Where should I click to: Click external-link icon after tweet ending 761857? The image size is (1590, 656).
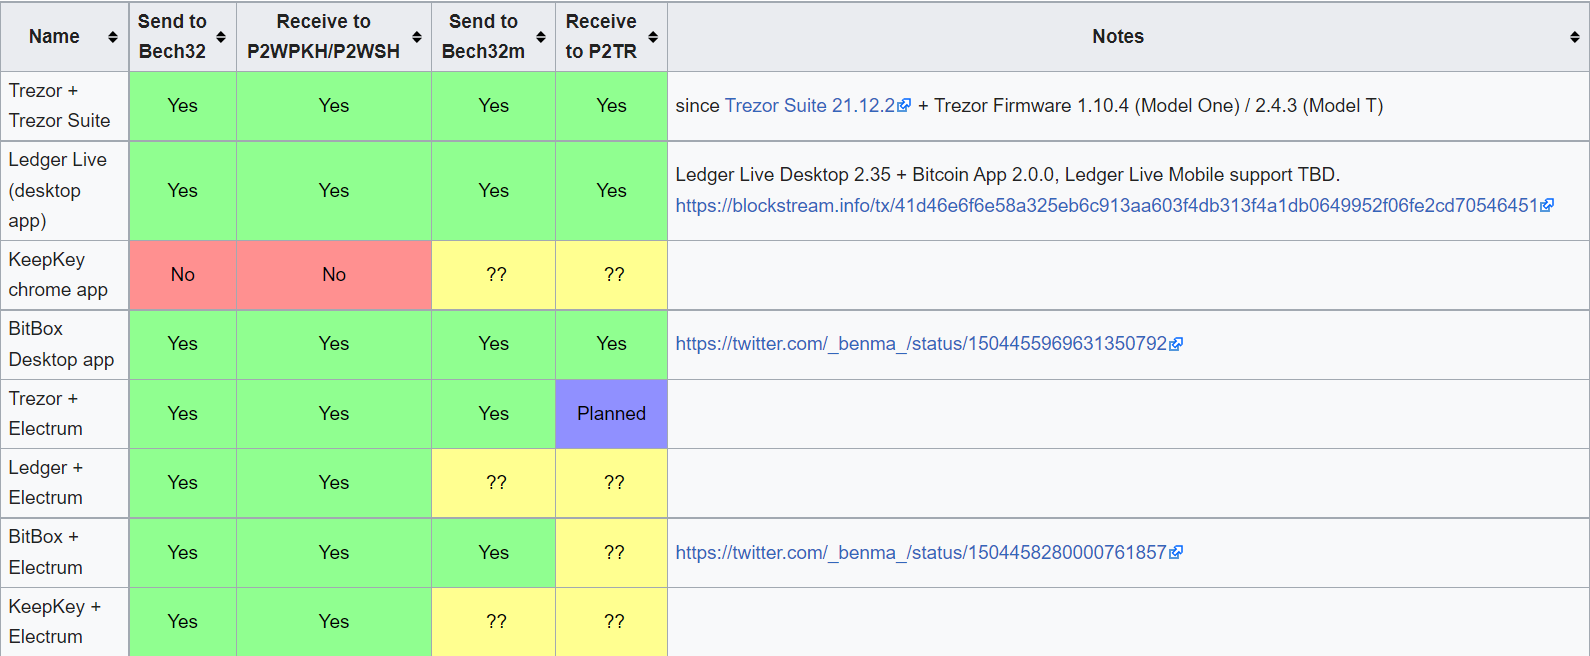point(1177,552)
